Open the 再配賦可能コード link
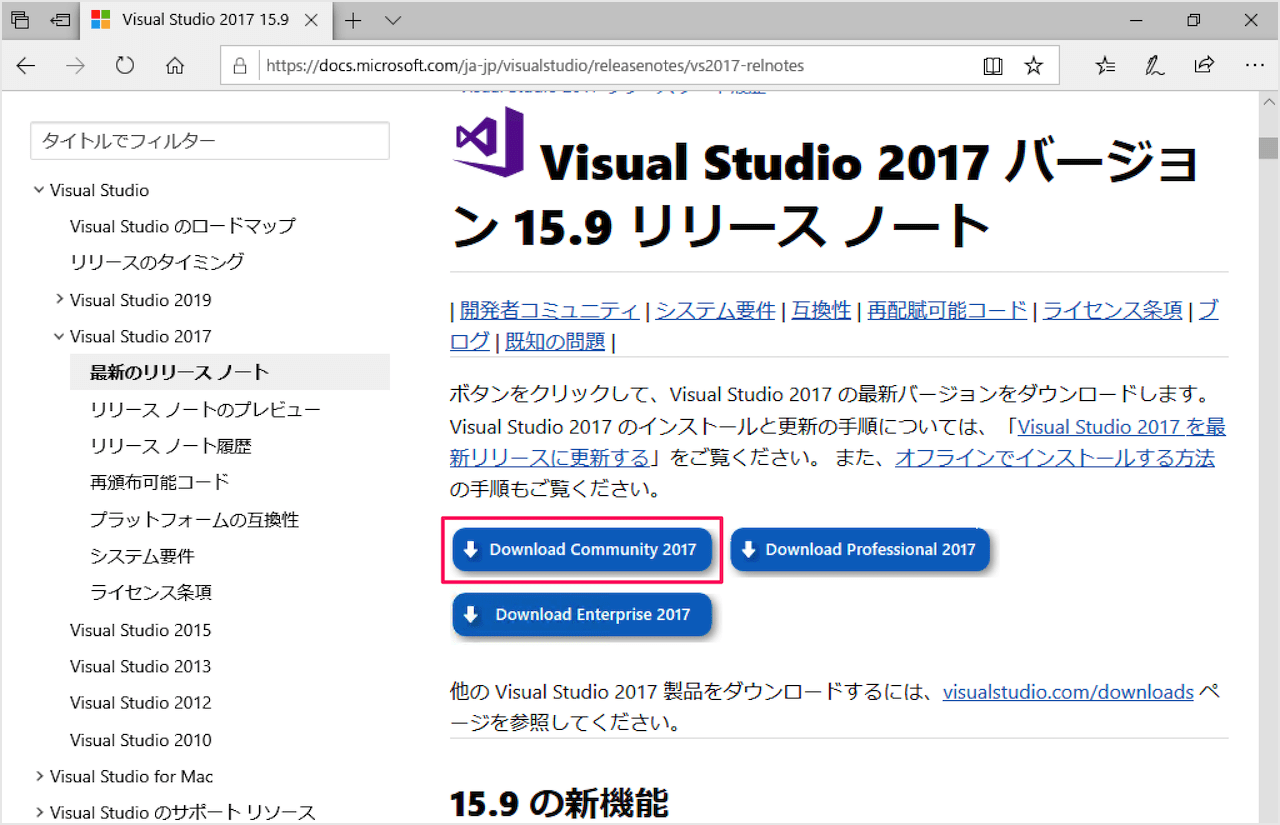1280x825 pixels. click(947, 310)
